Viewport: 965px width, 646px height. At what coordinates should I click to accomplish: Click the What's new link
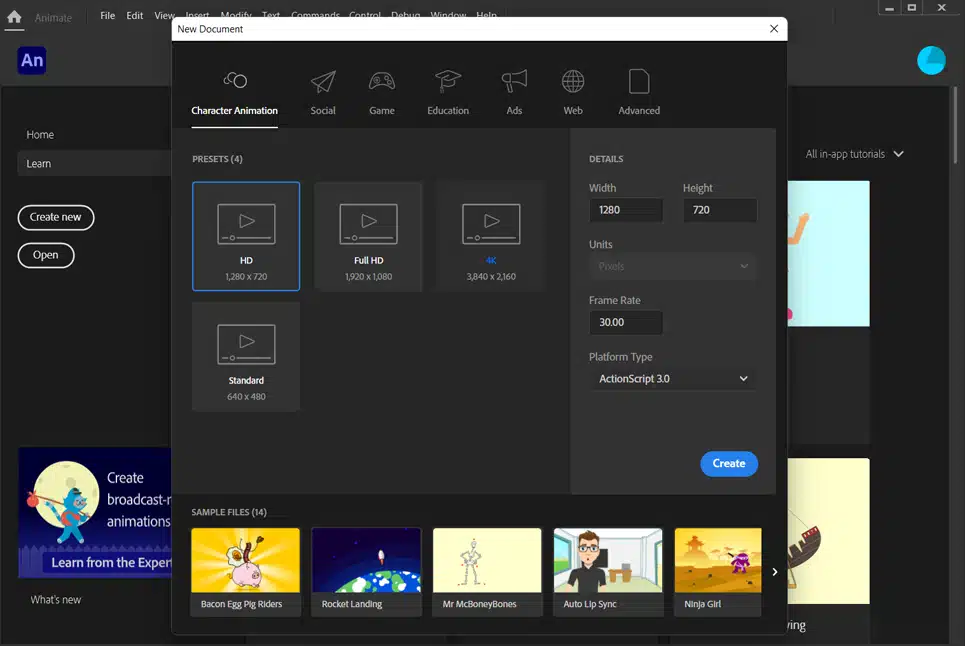[55, 599]
